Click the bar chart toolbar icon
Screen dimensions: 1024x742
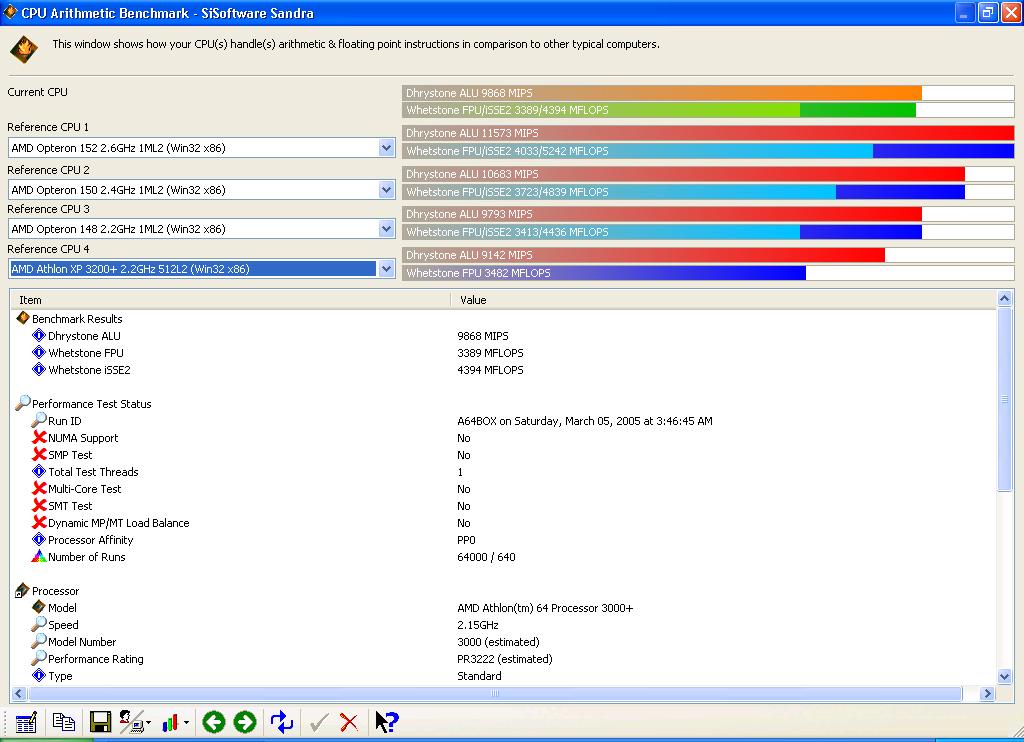click(x=170, y=722)
